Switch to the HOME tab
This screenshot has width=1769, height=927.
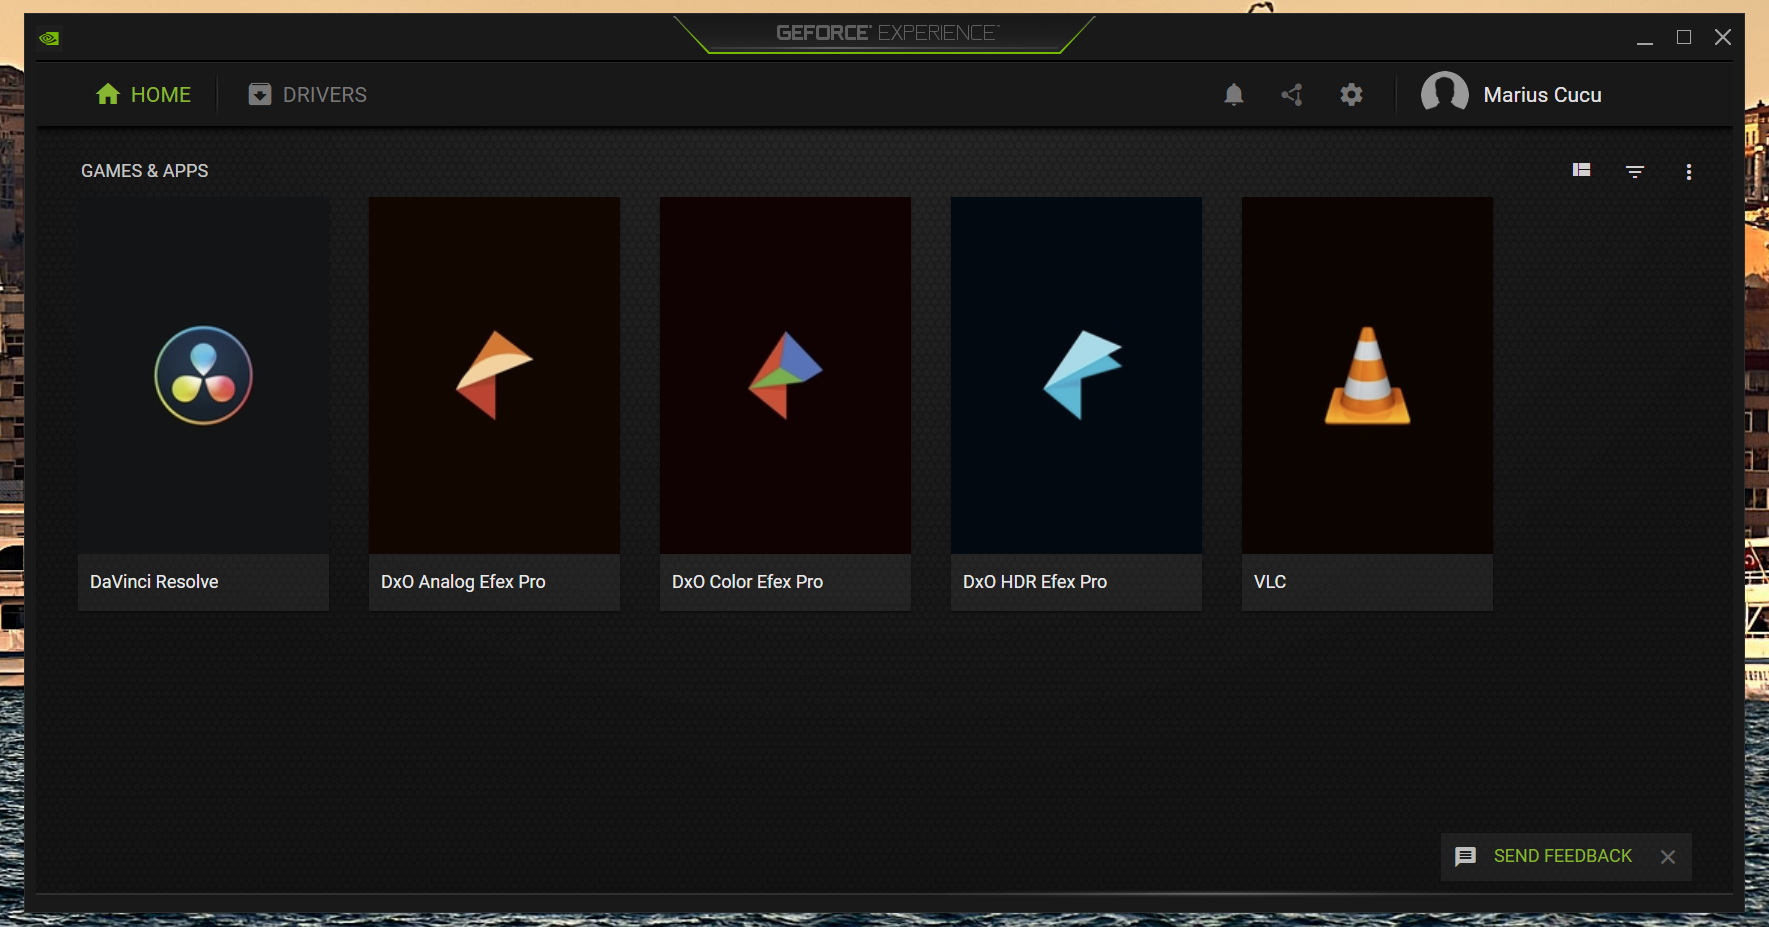[x=144, y=95]
